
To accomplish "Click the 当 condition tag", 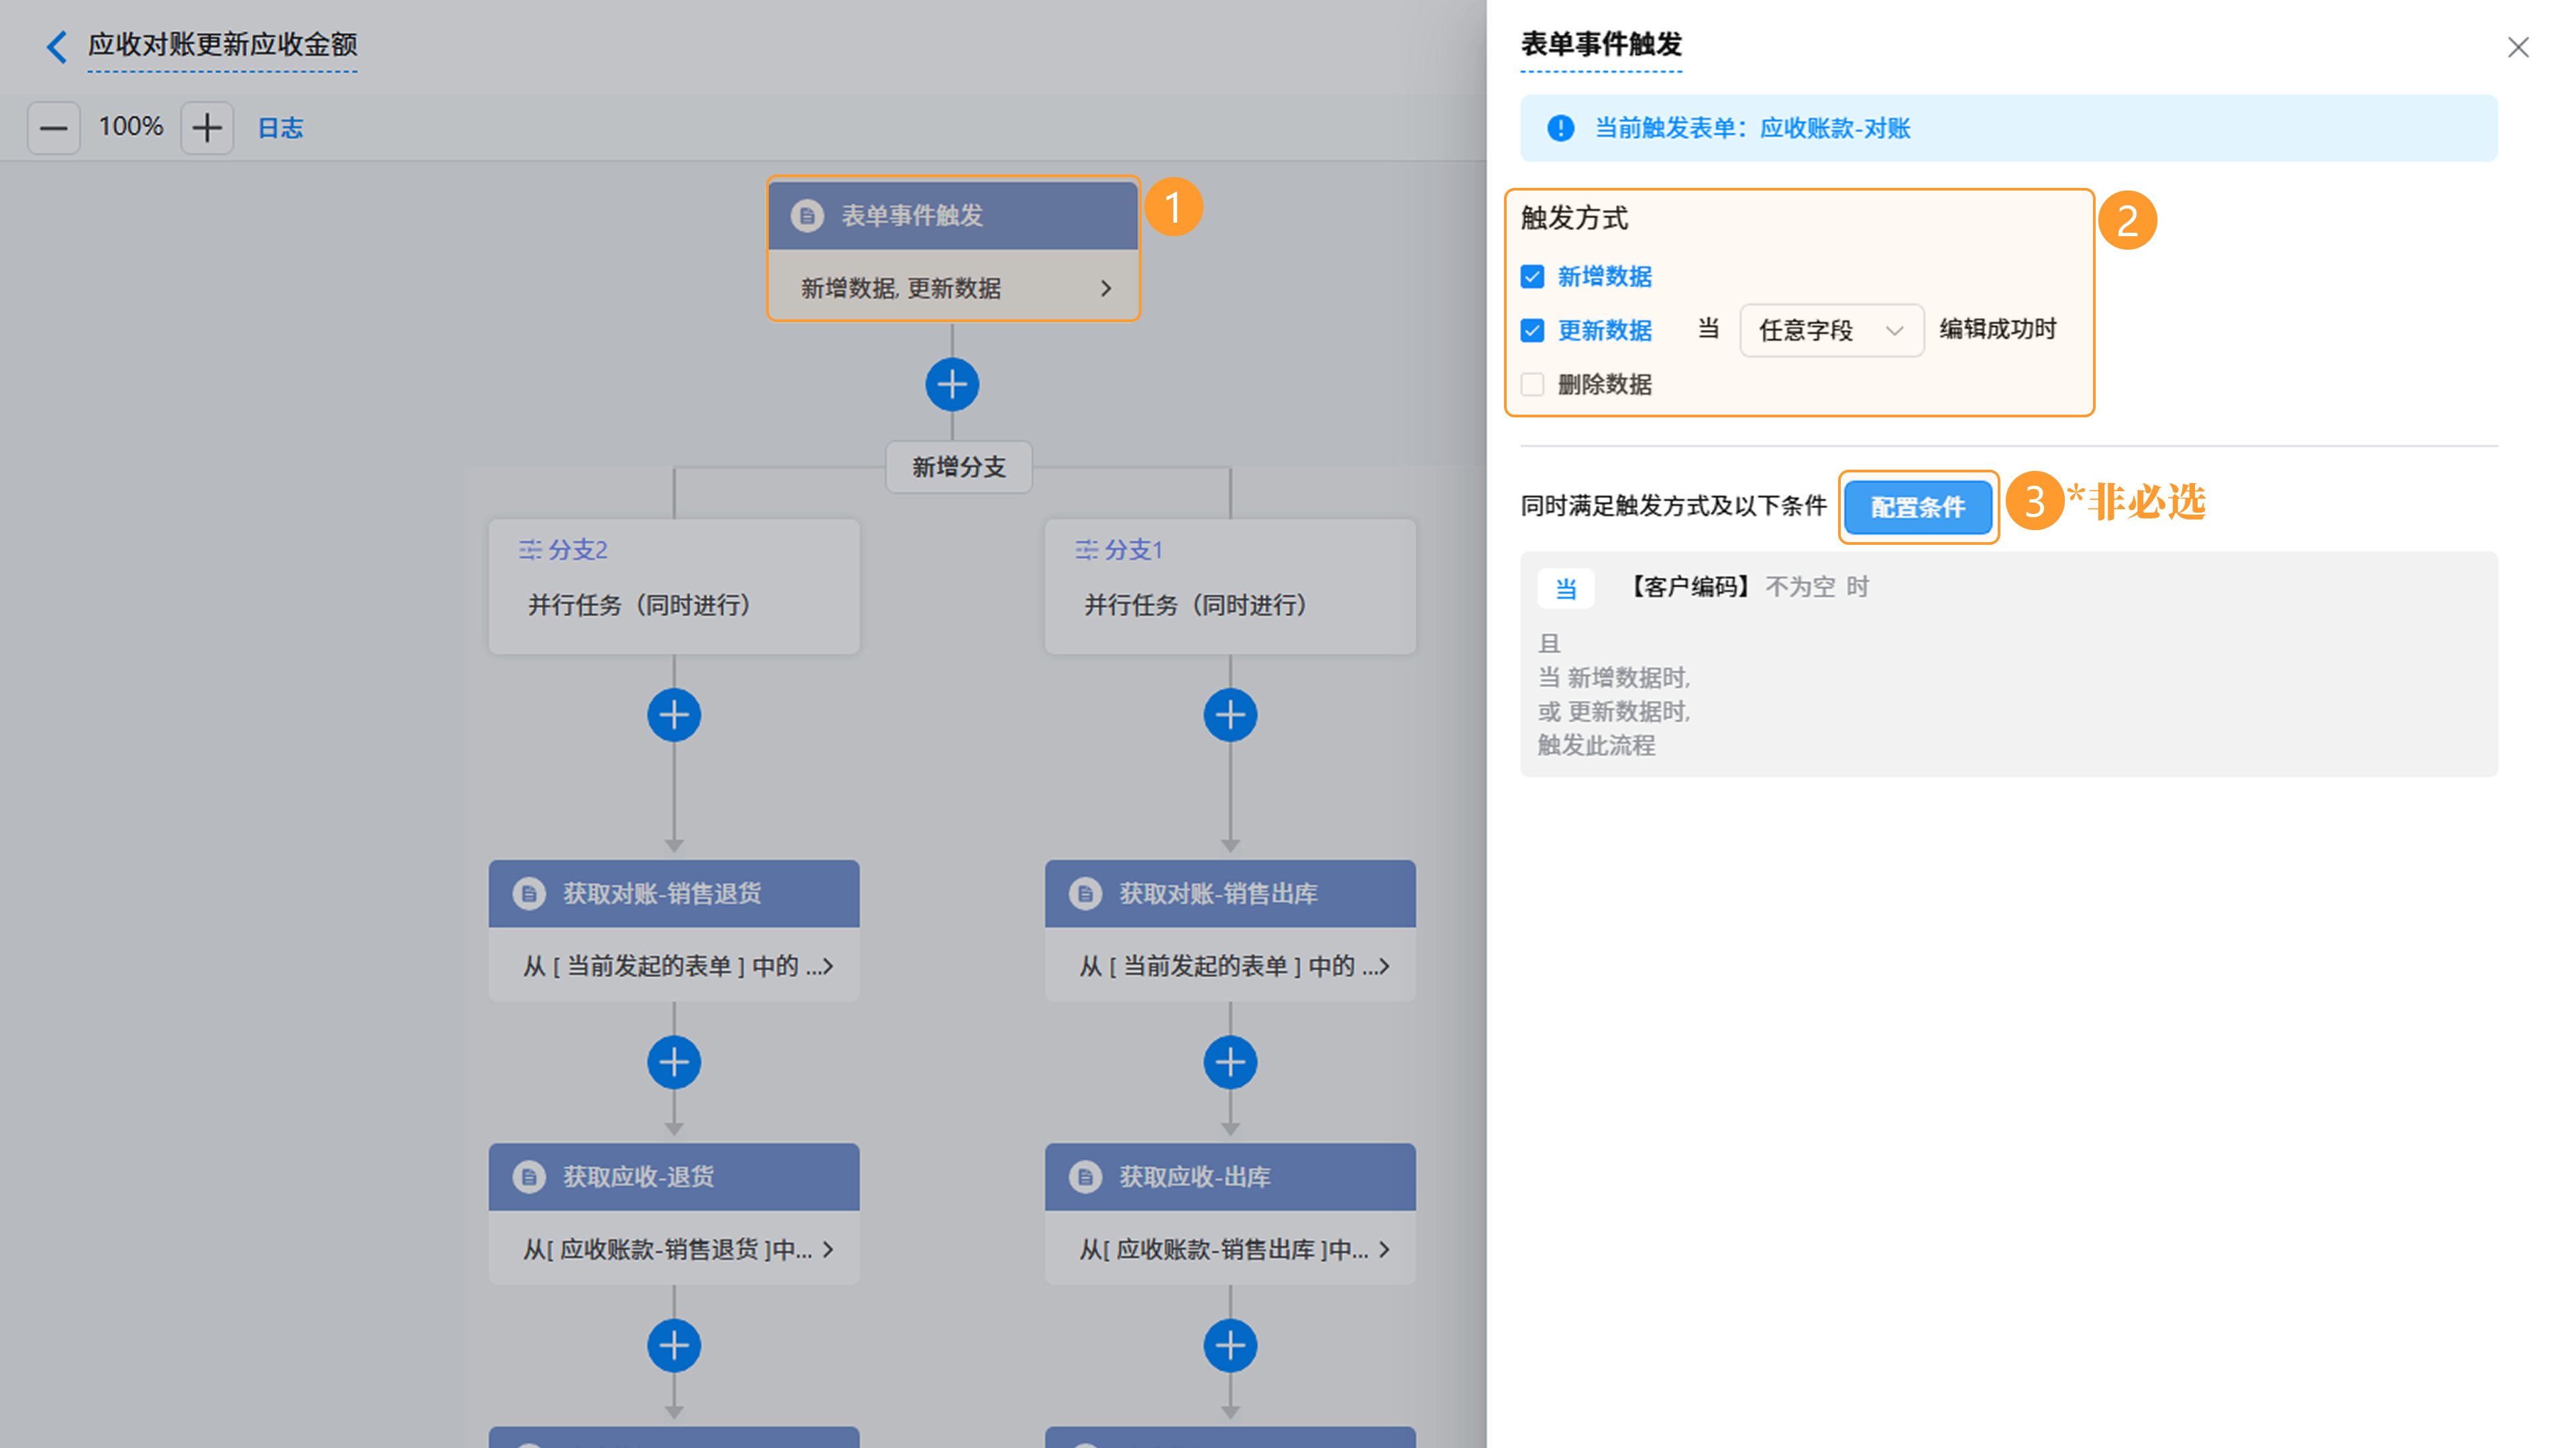I will [1566, 589].
